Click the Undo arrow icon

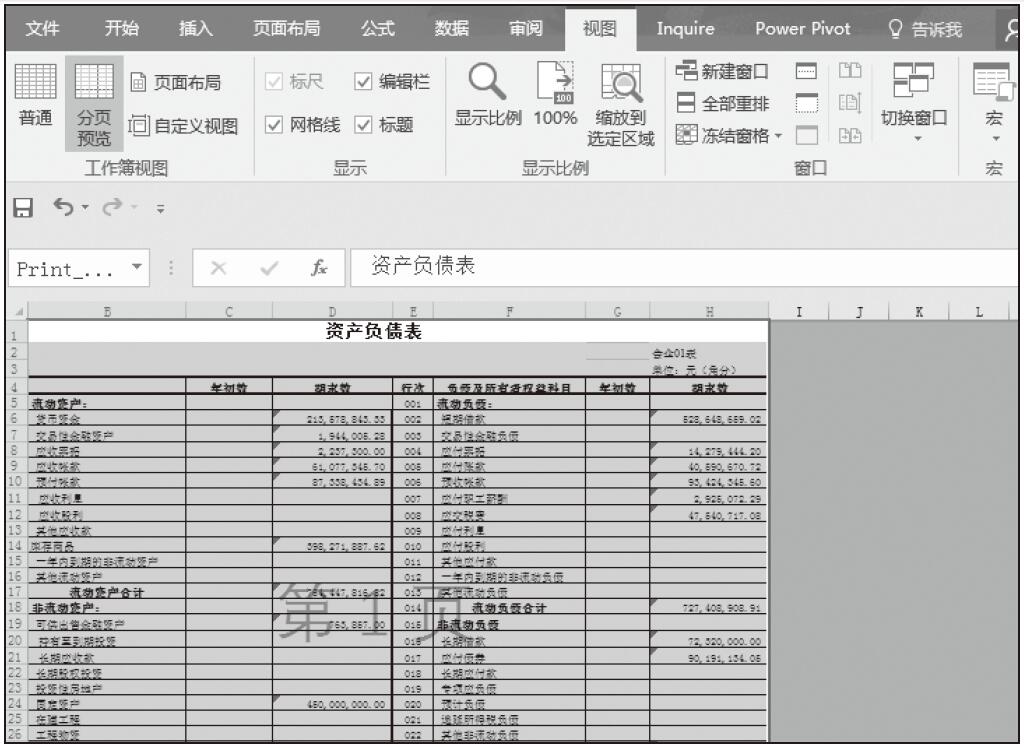63,207
